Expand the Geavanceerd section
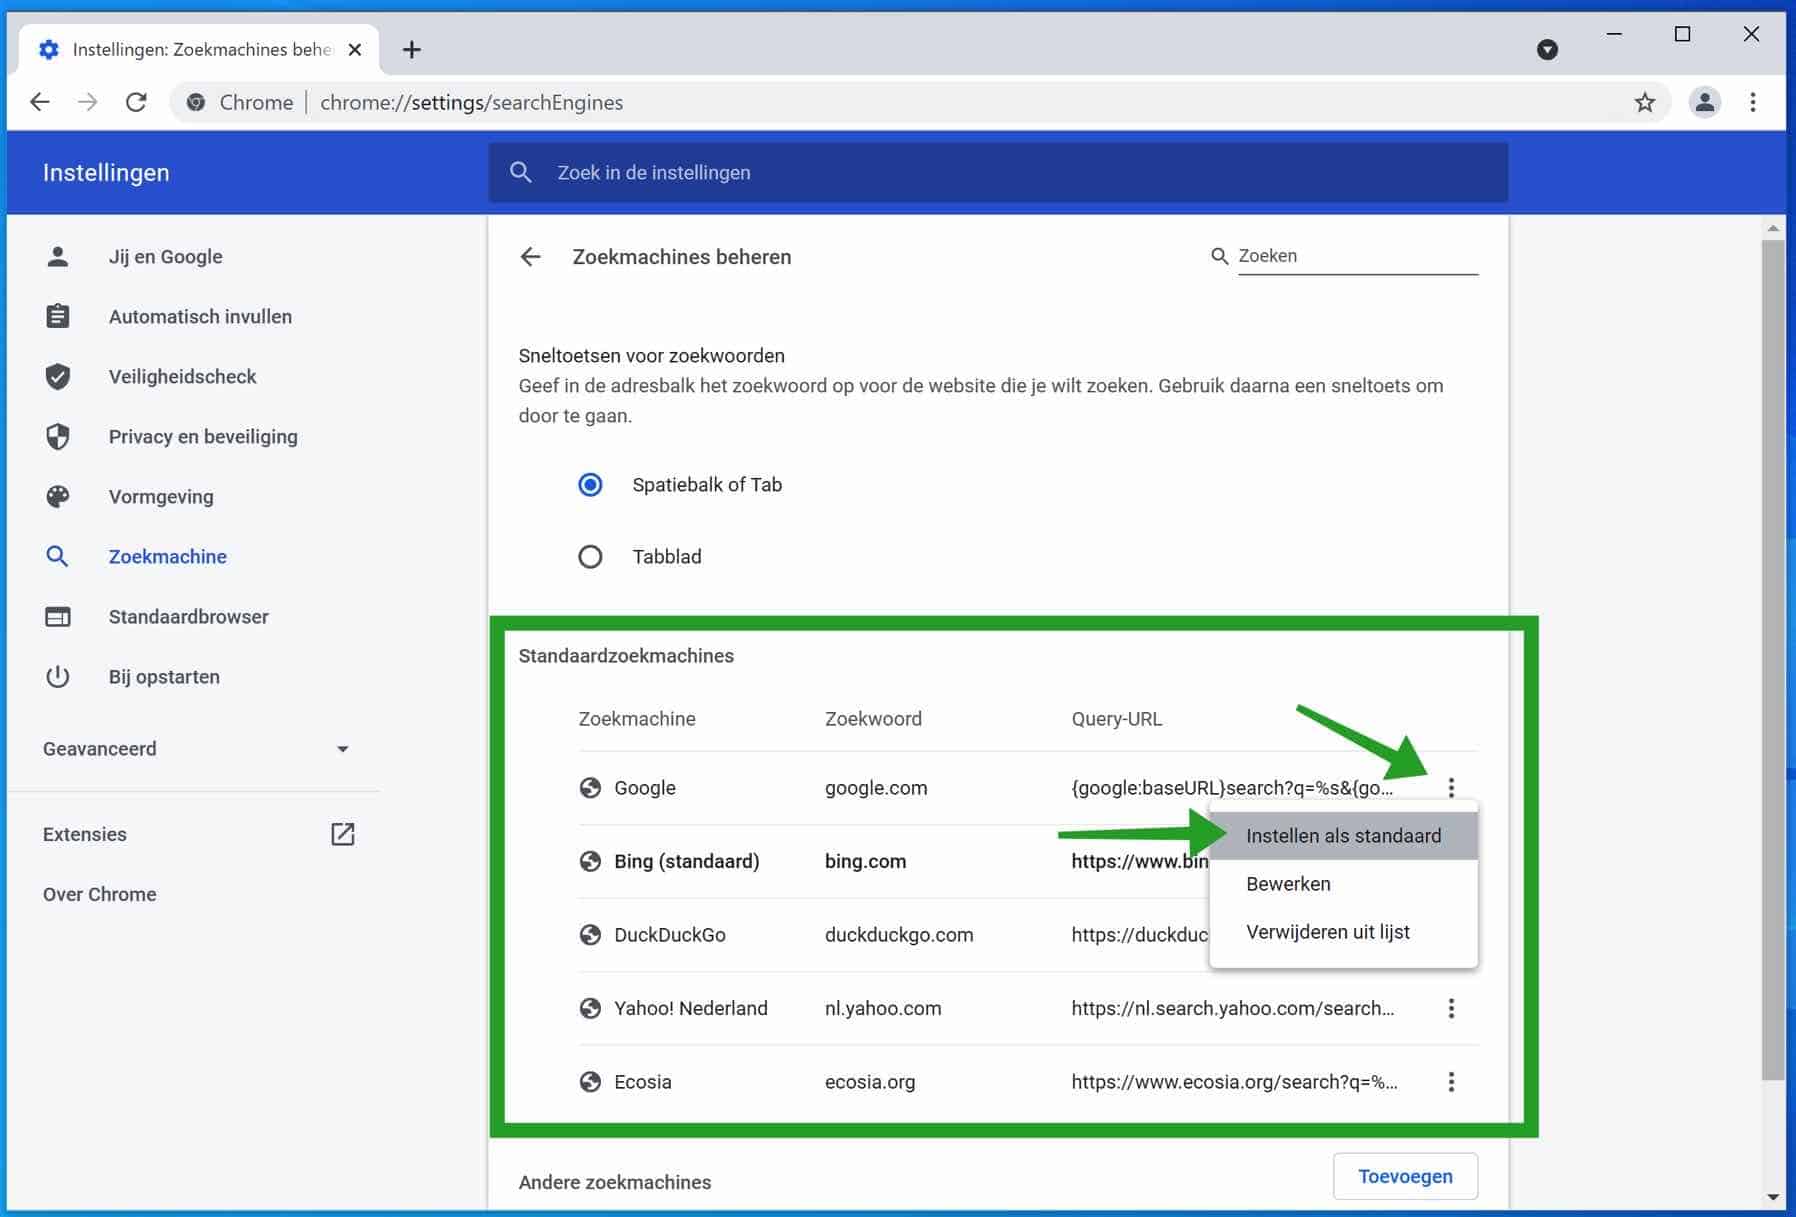This screenshot has height=1217, width=1796. tap(196, 749)
